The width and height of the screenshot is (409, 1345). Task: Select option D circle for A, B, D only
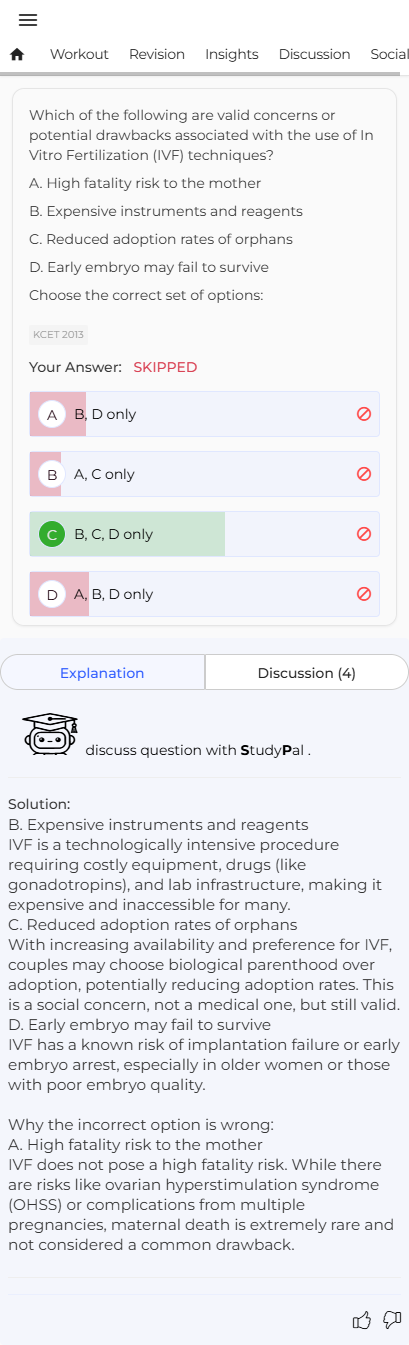point(52,594)
